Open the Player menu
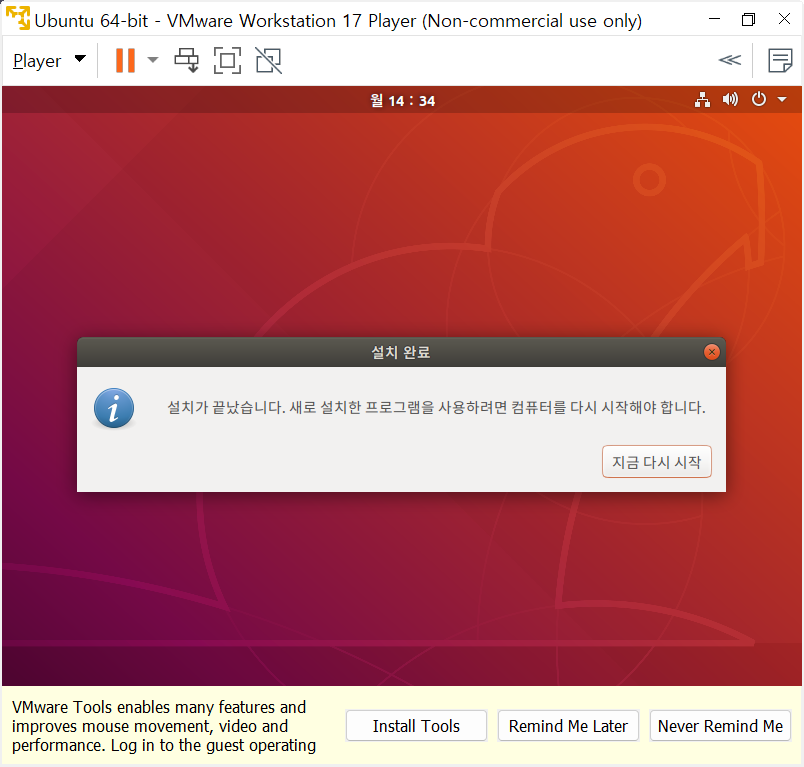 pos(49,60)
